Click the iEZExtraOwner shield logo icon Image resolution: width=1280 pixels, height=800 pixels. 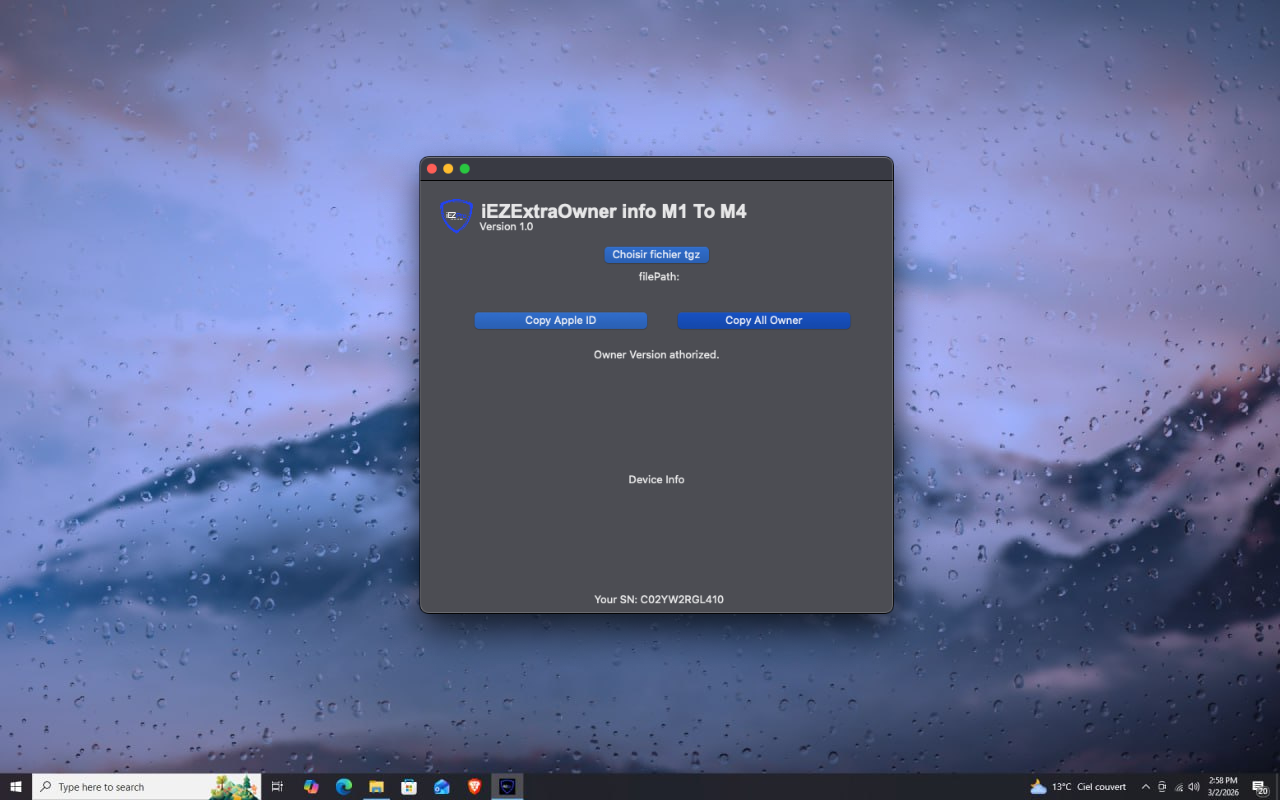click(x=456, y=216)
